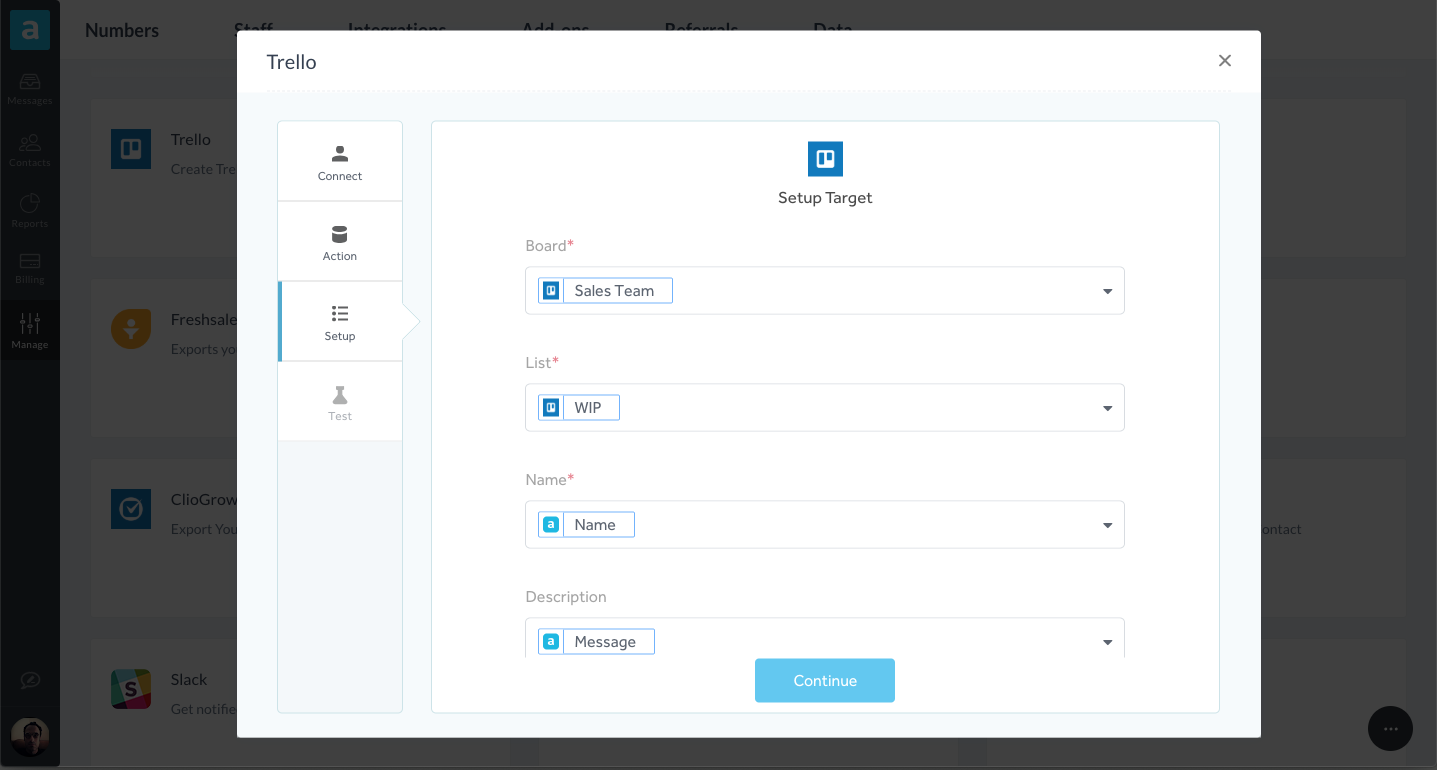1437x770 pixels.
Task: Open Billing in the left sidebar
Action: coord(30,270)
